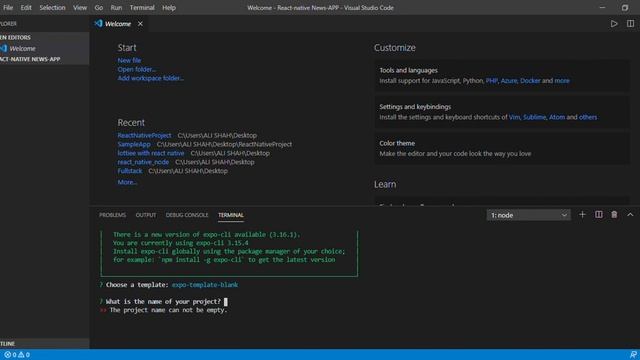640x360 pixels.
Task: Maximize the panel with the chevron-up icon
Action: coord(630,215)
